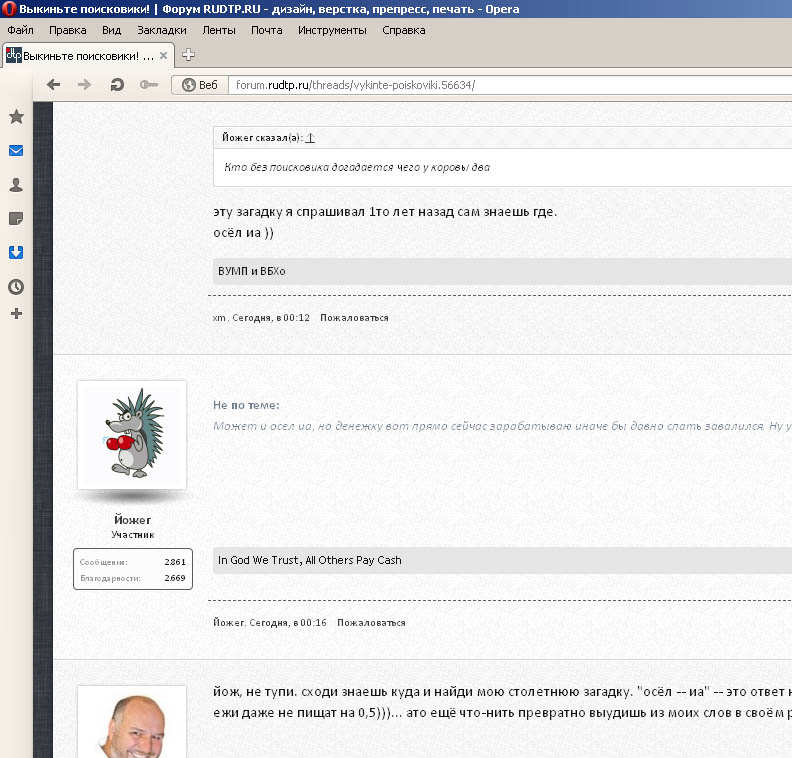Screen dimensions: 792x758
Task: Open the Mail panel envelope icon
Action: [x=16, y=150]
